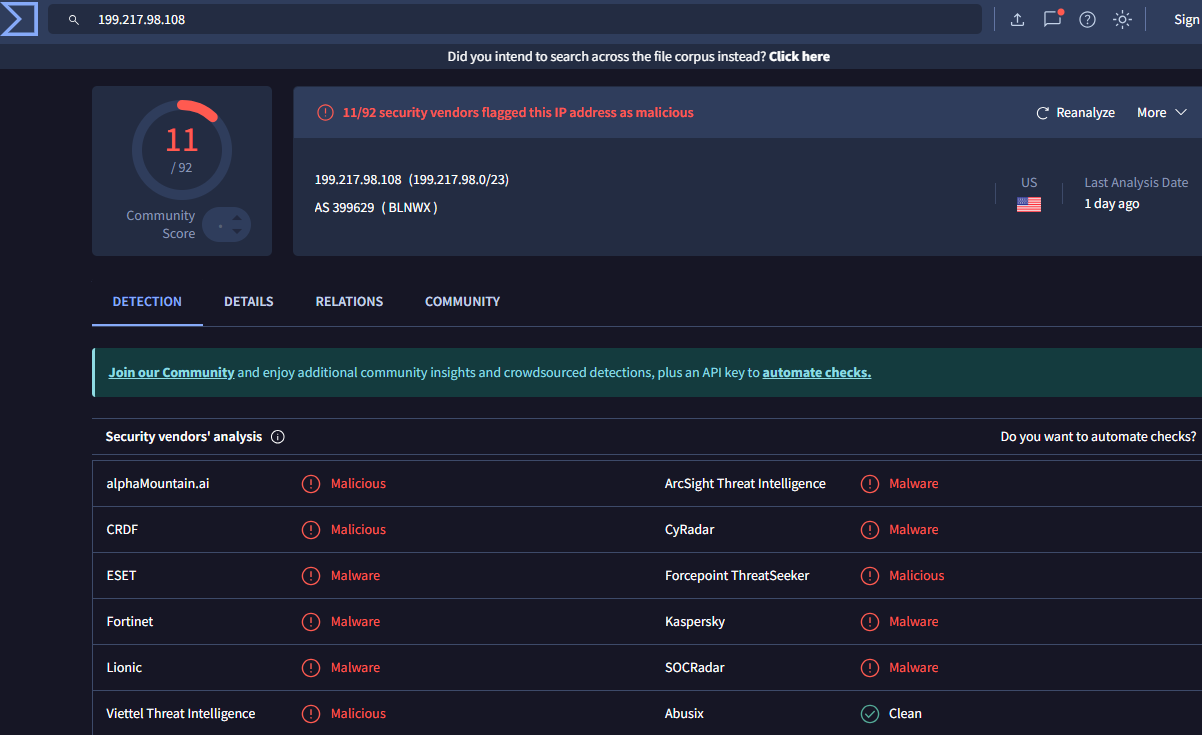Open the help question mark icon
Screen dimensions: 1202x735
pyautogui.click(x=1087, y=20)
